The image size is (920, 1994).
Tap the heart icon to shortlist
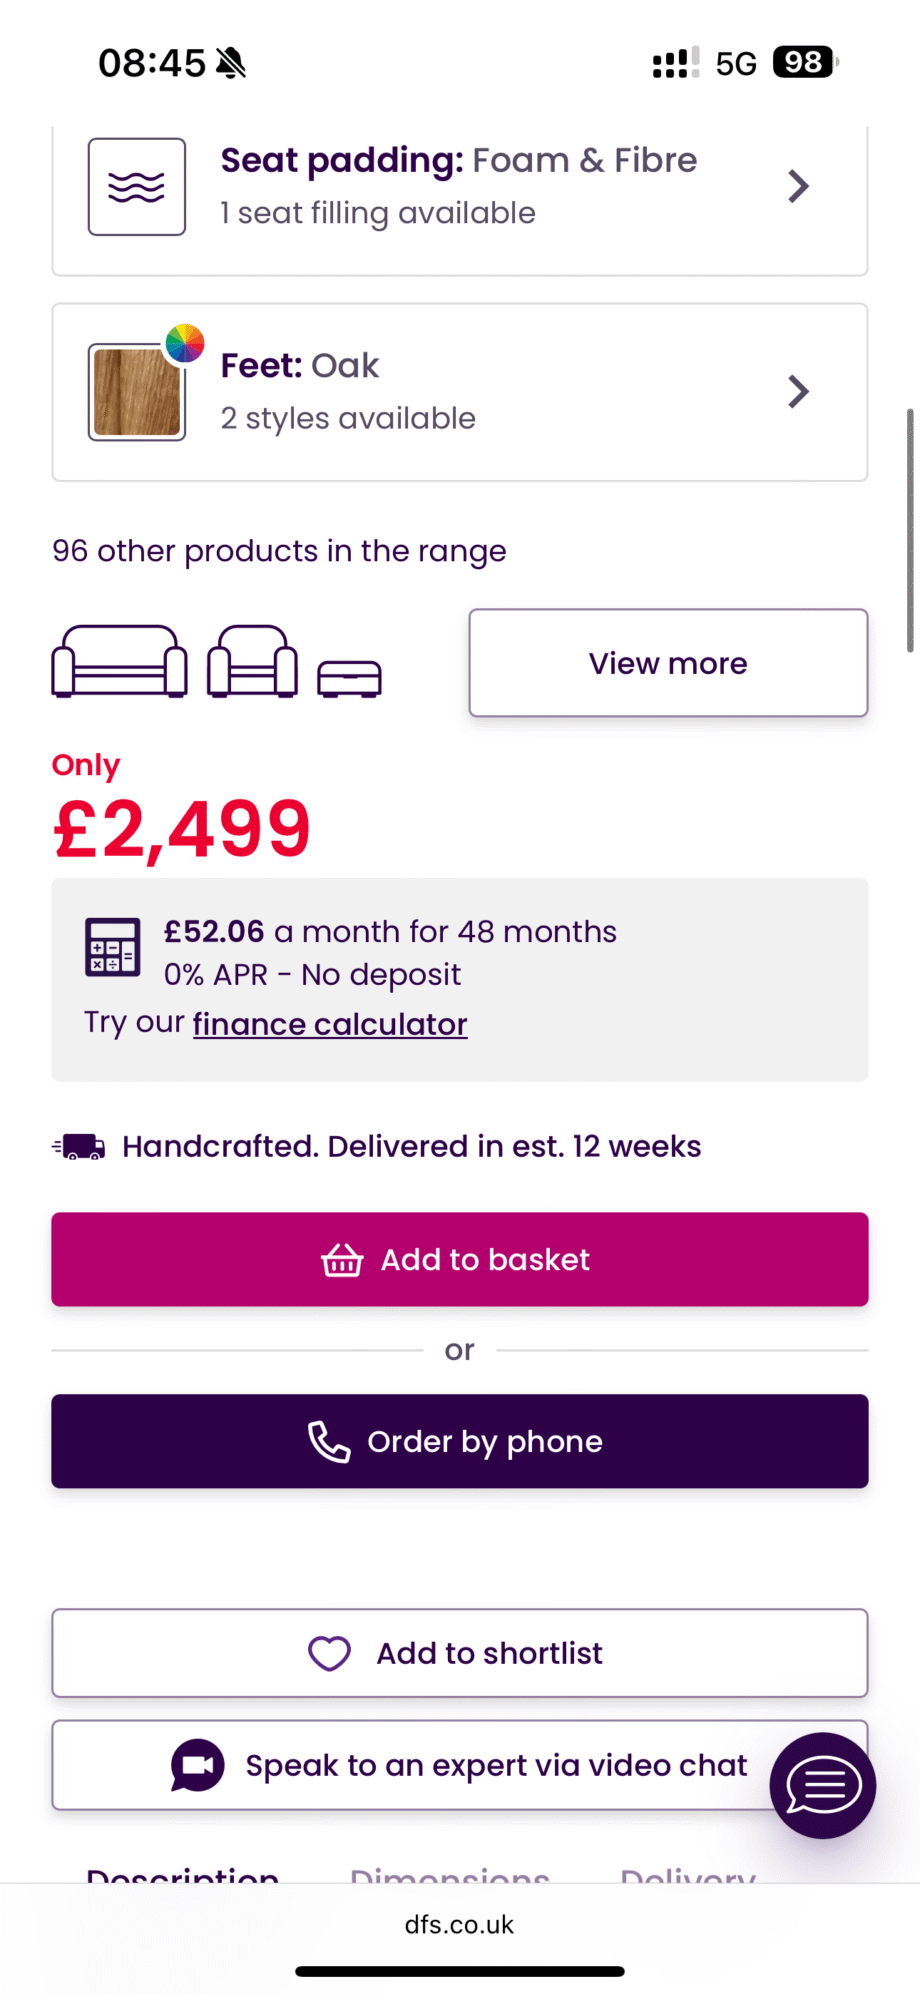(329, 1653)
